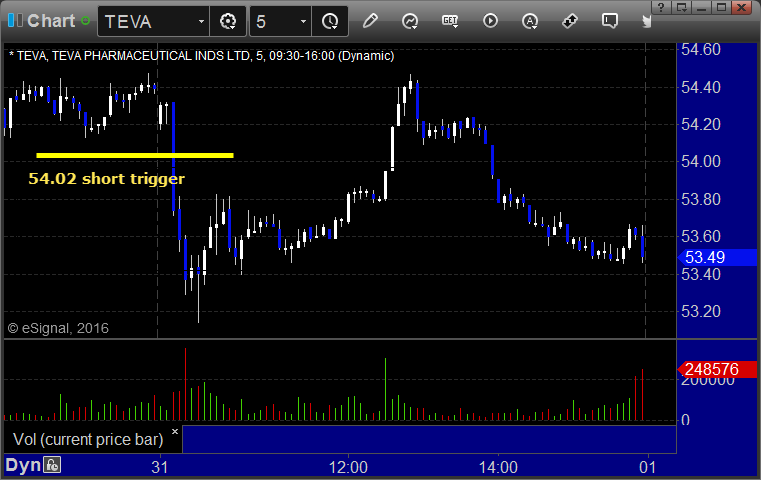
Task: Open the TEVA symbol dropdown arrow
Action: pyautogui.click(x=201, y=21)
